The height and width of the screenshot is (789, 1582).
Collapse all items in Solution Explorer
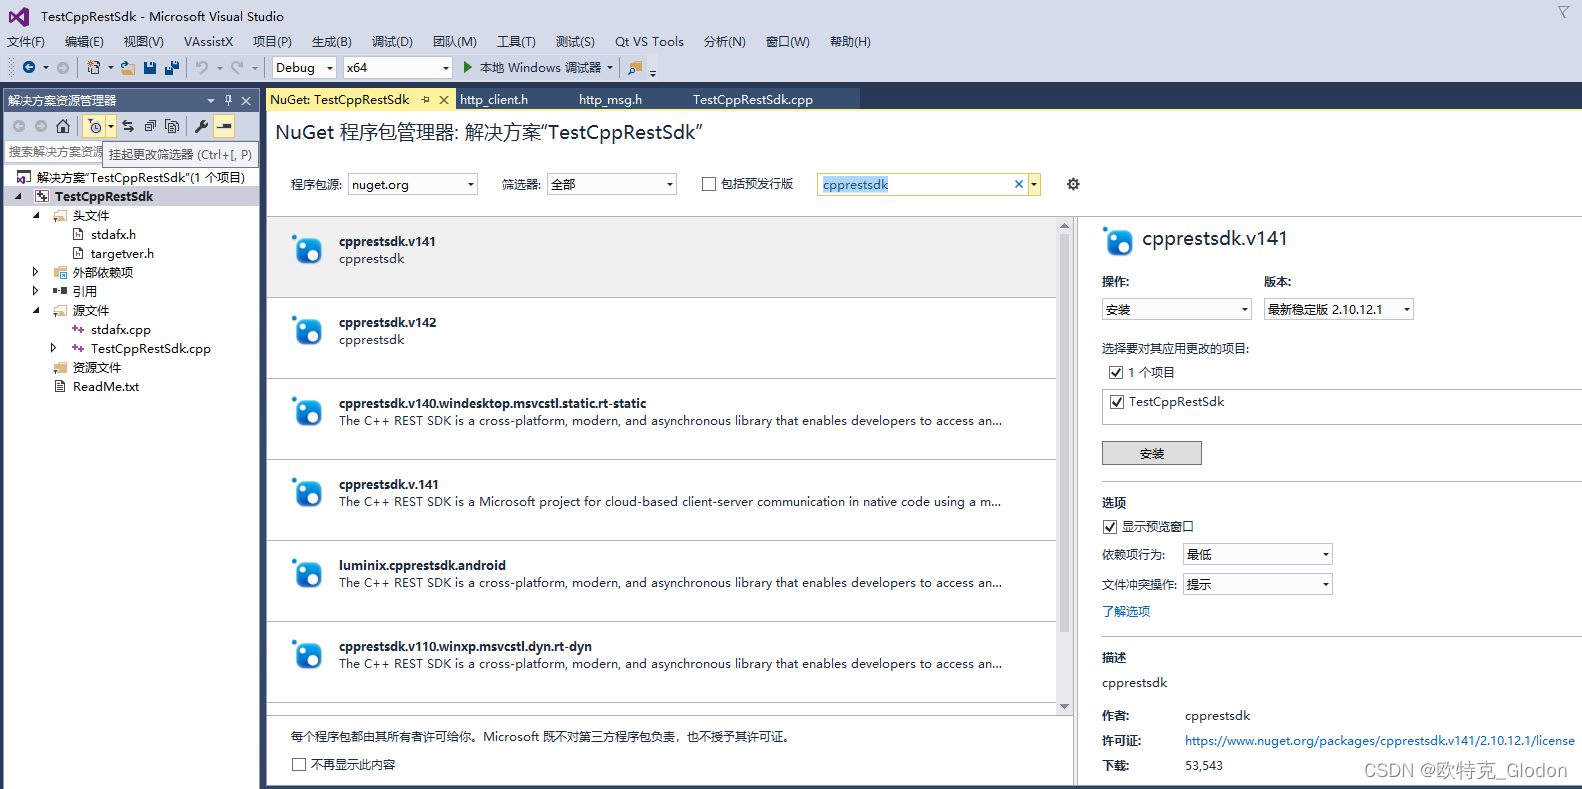click(150, 126)
